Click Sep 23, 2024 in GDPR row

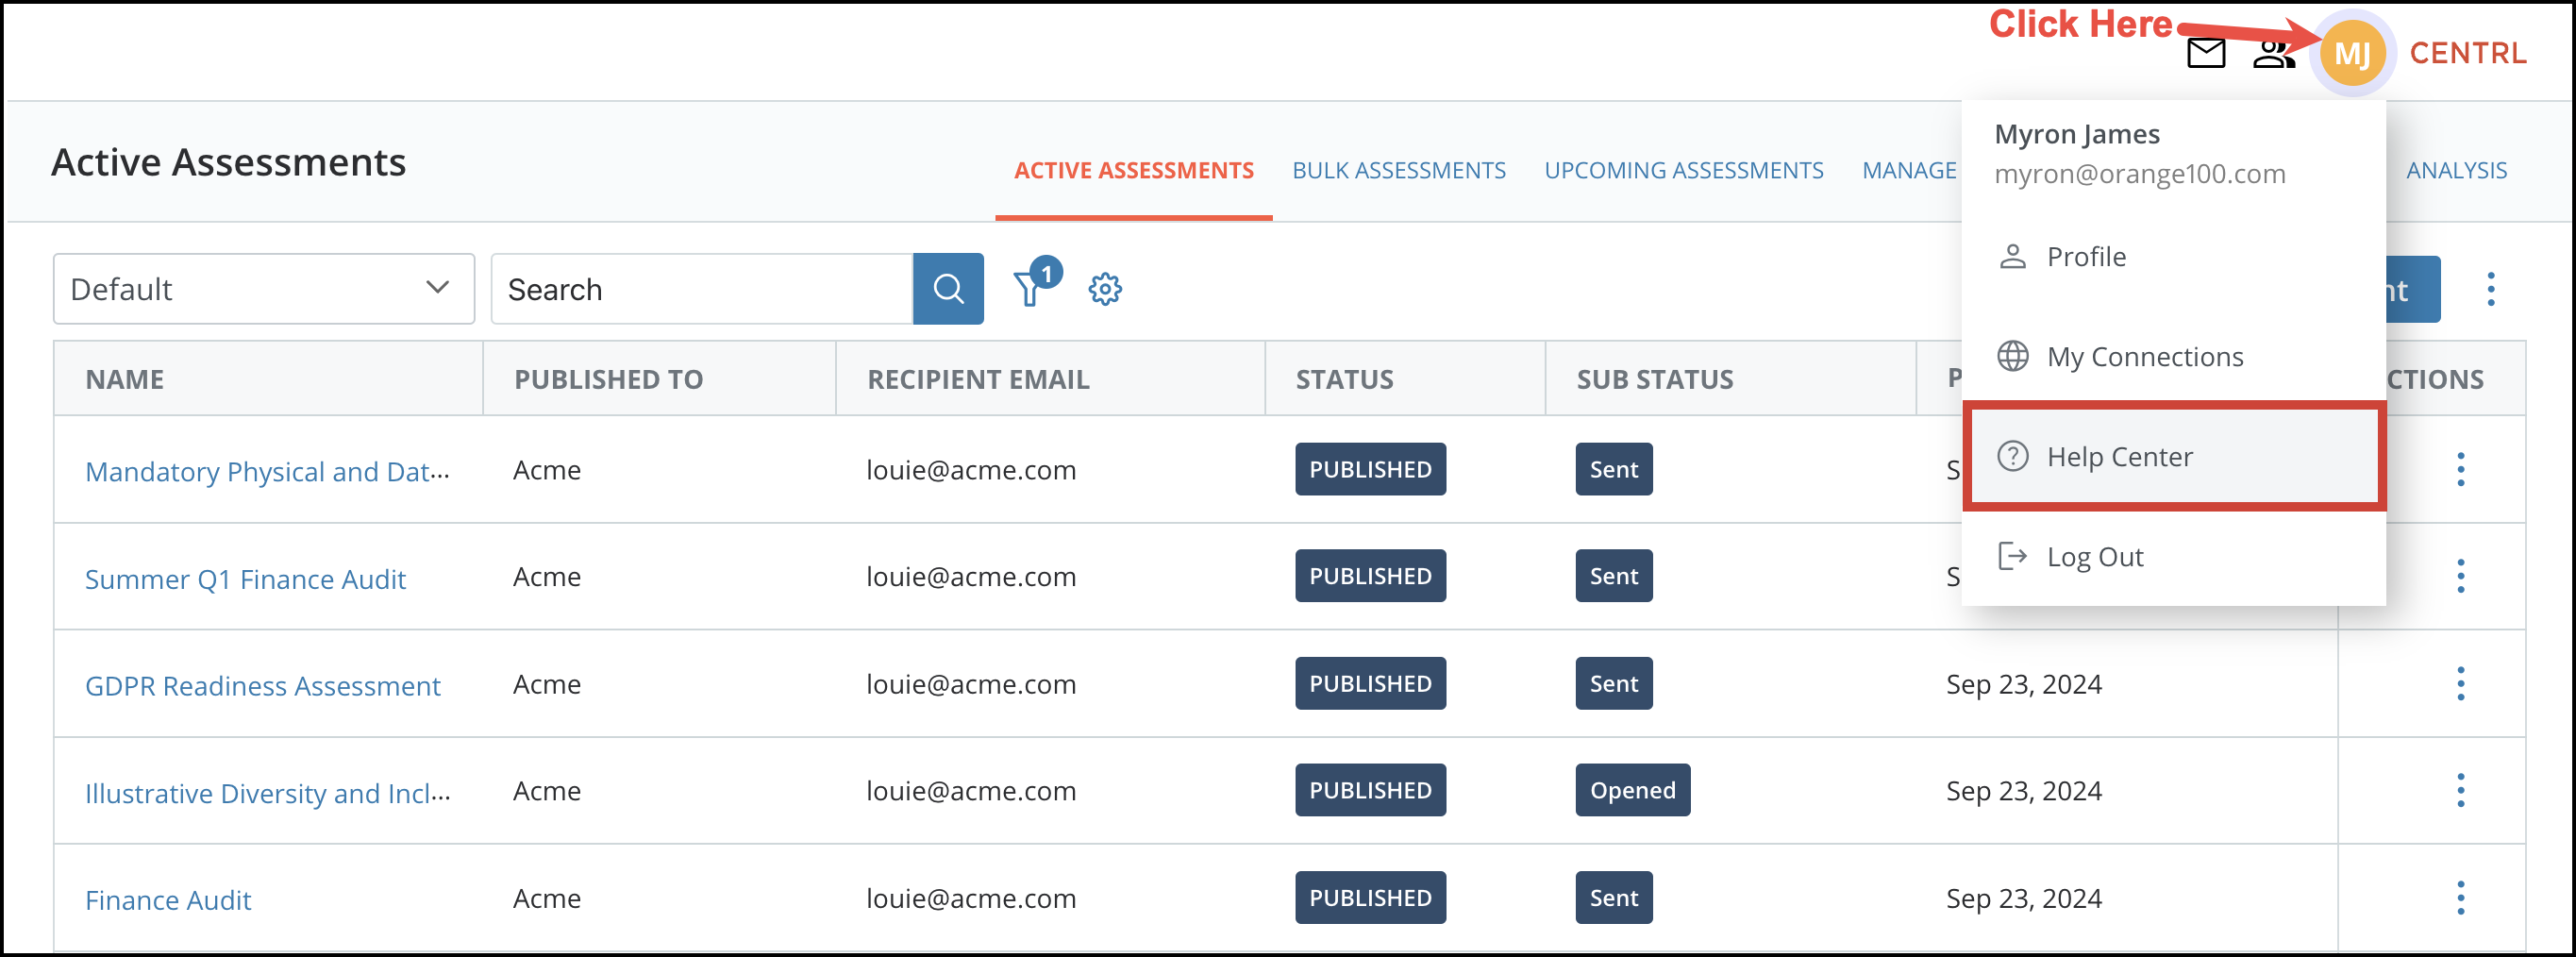tap(2023, 684)
